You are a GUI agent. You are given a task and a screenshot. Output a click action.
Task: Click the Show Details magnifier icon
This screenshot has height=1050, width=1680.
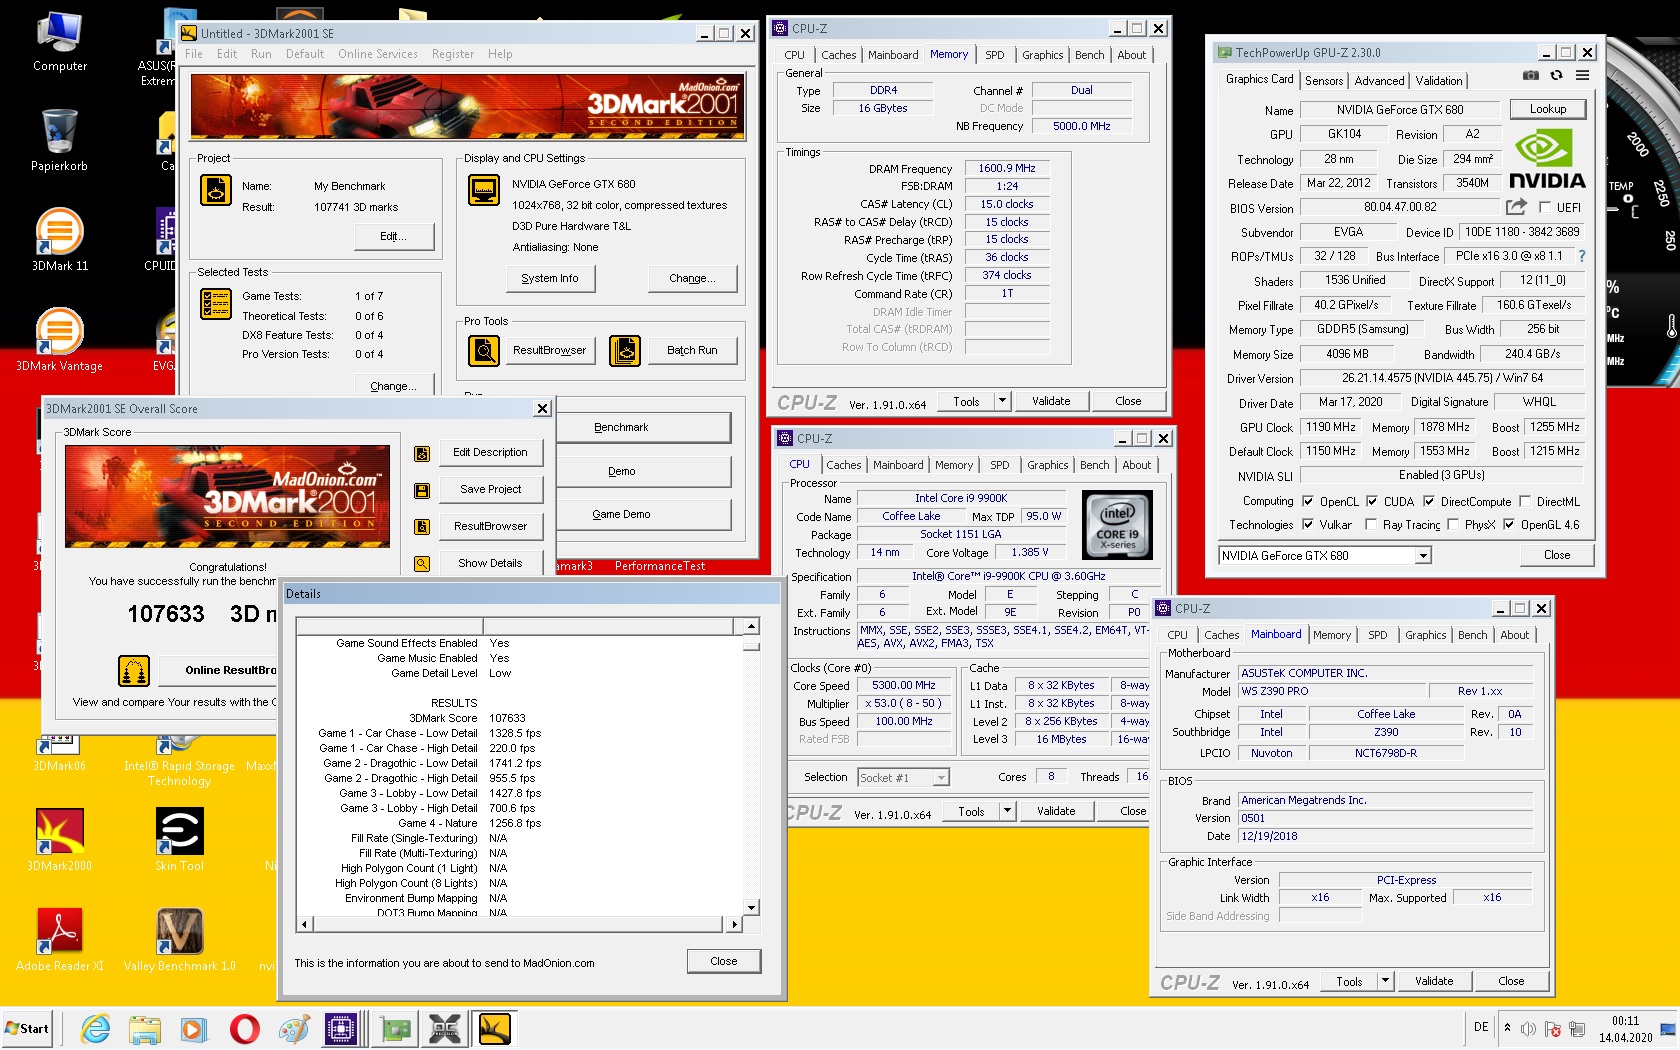click(422, 564)
